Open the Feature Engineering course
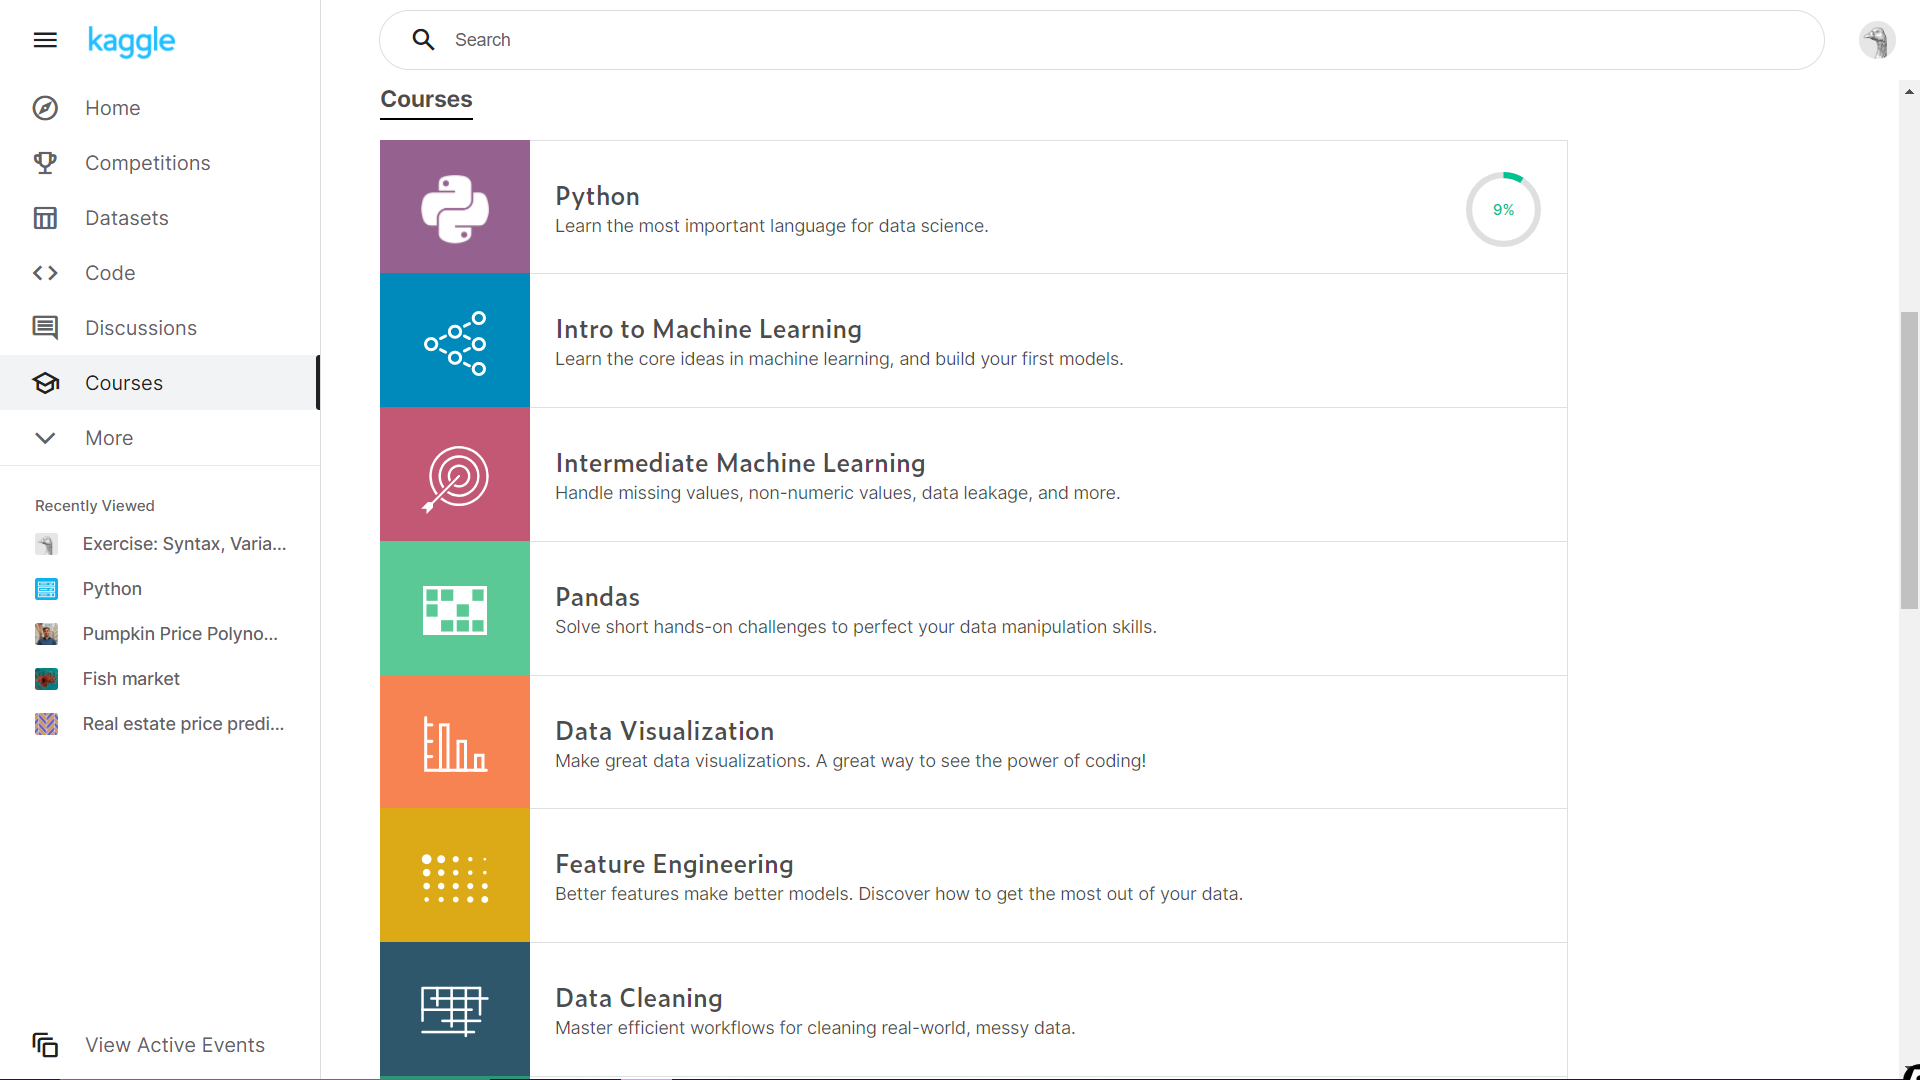Screen dimensions: 1920x1080 pos(674,864)
